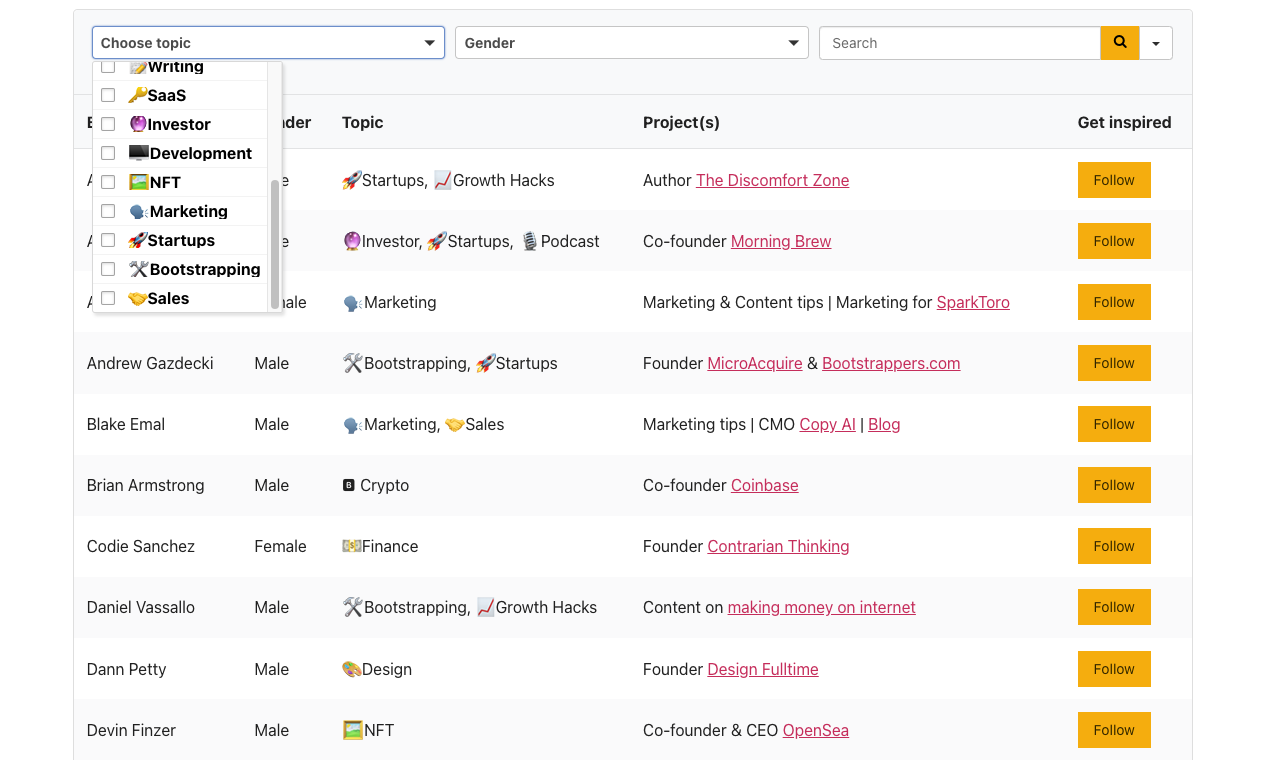
Task: Focus the Search input field
Action: point(960,43)
